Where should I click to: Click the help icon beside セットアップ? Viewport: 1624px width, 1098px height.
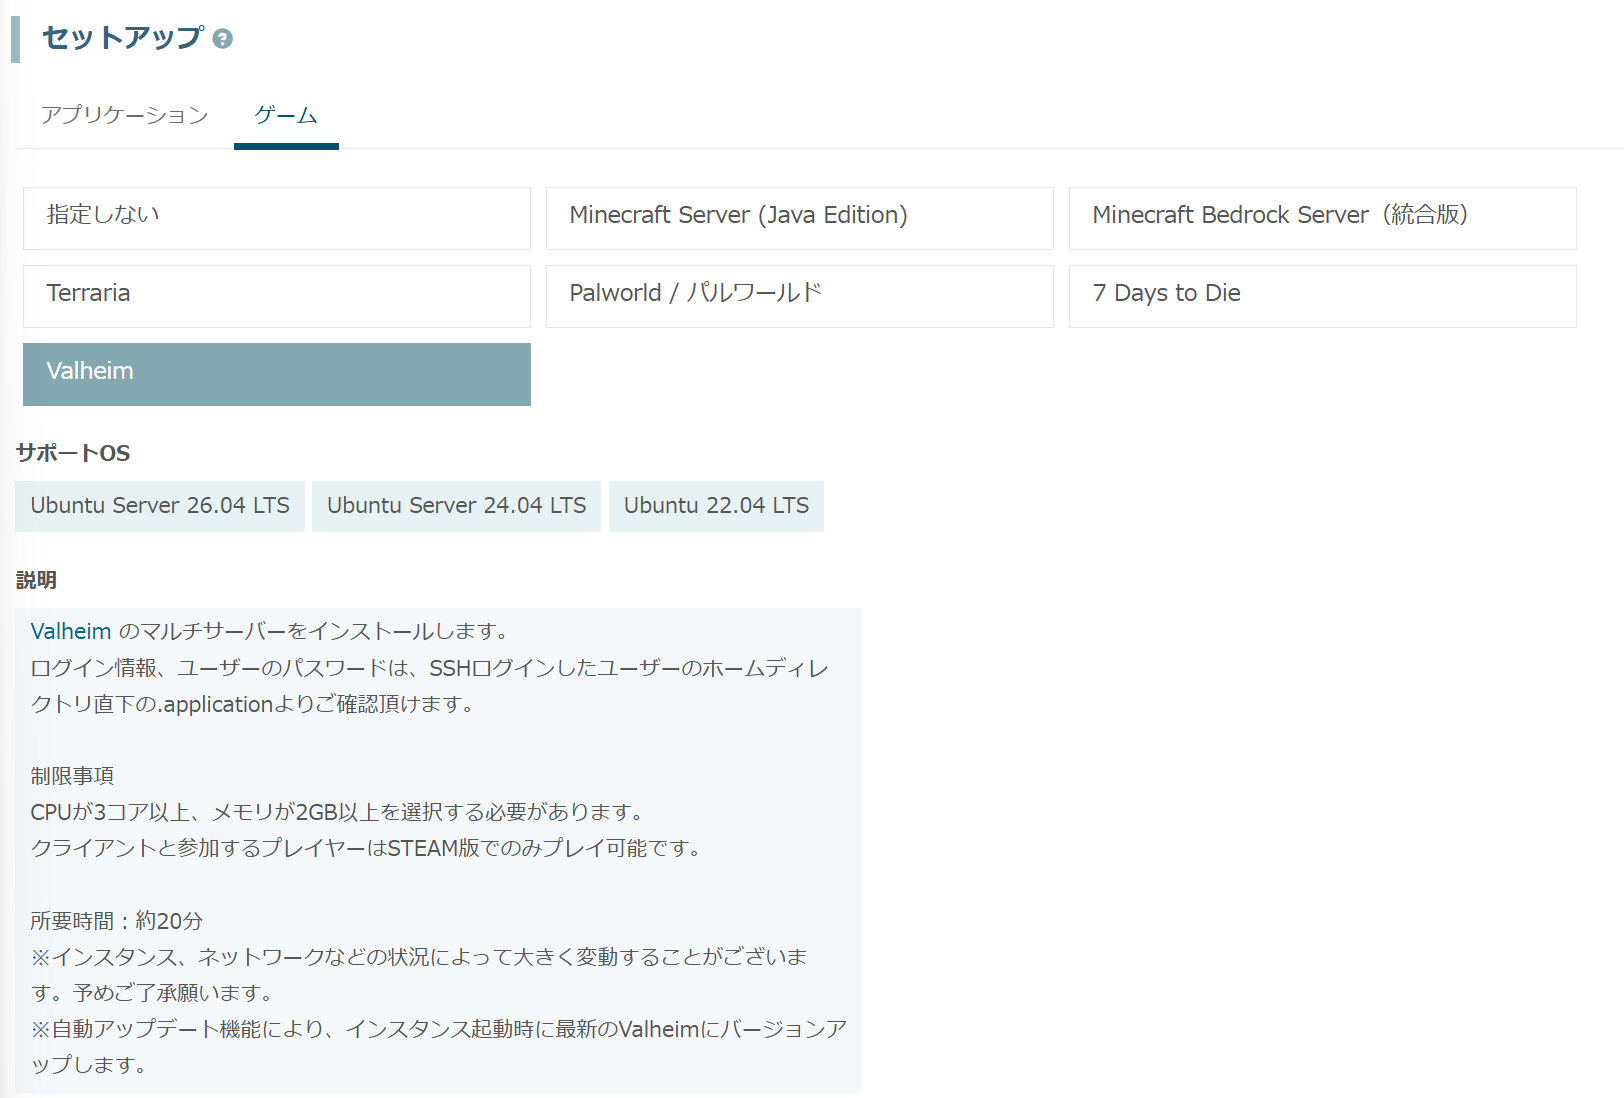coord(223,39)
